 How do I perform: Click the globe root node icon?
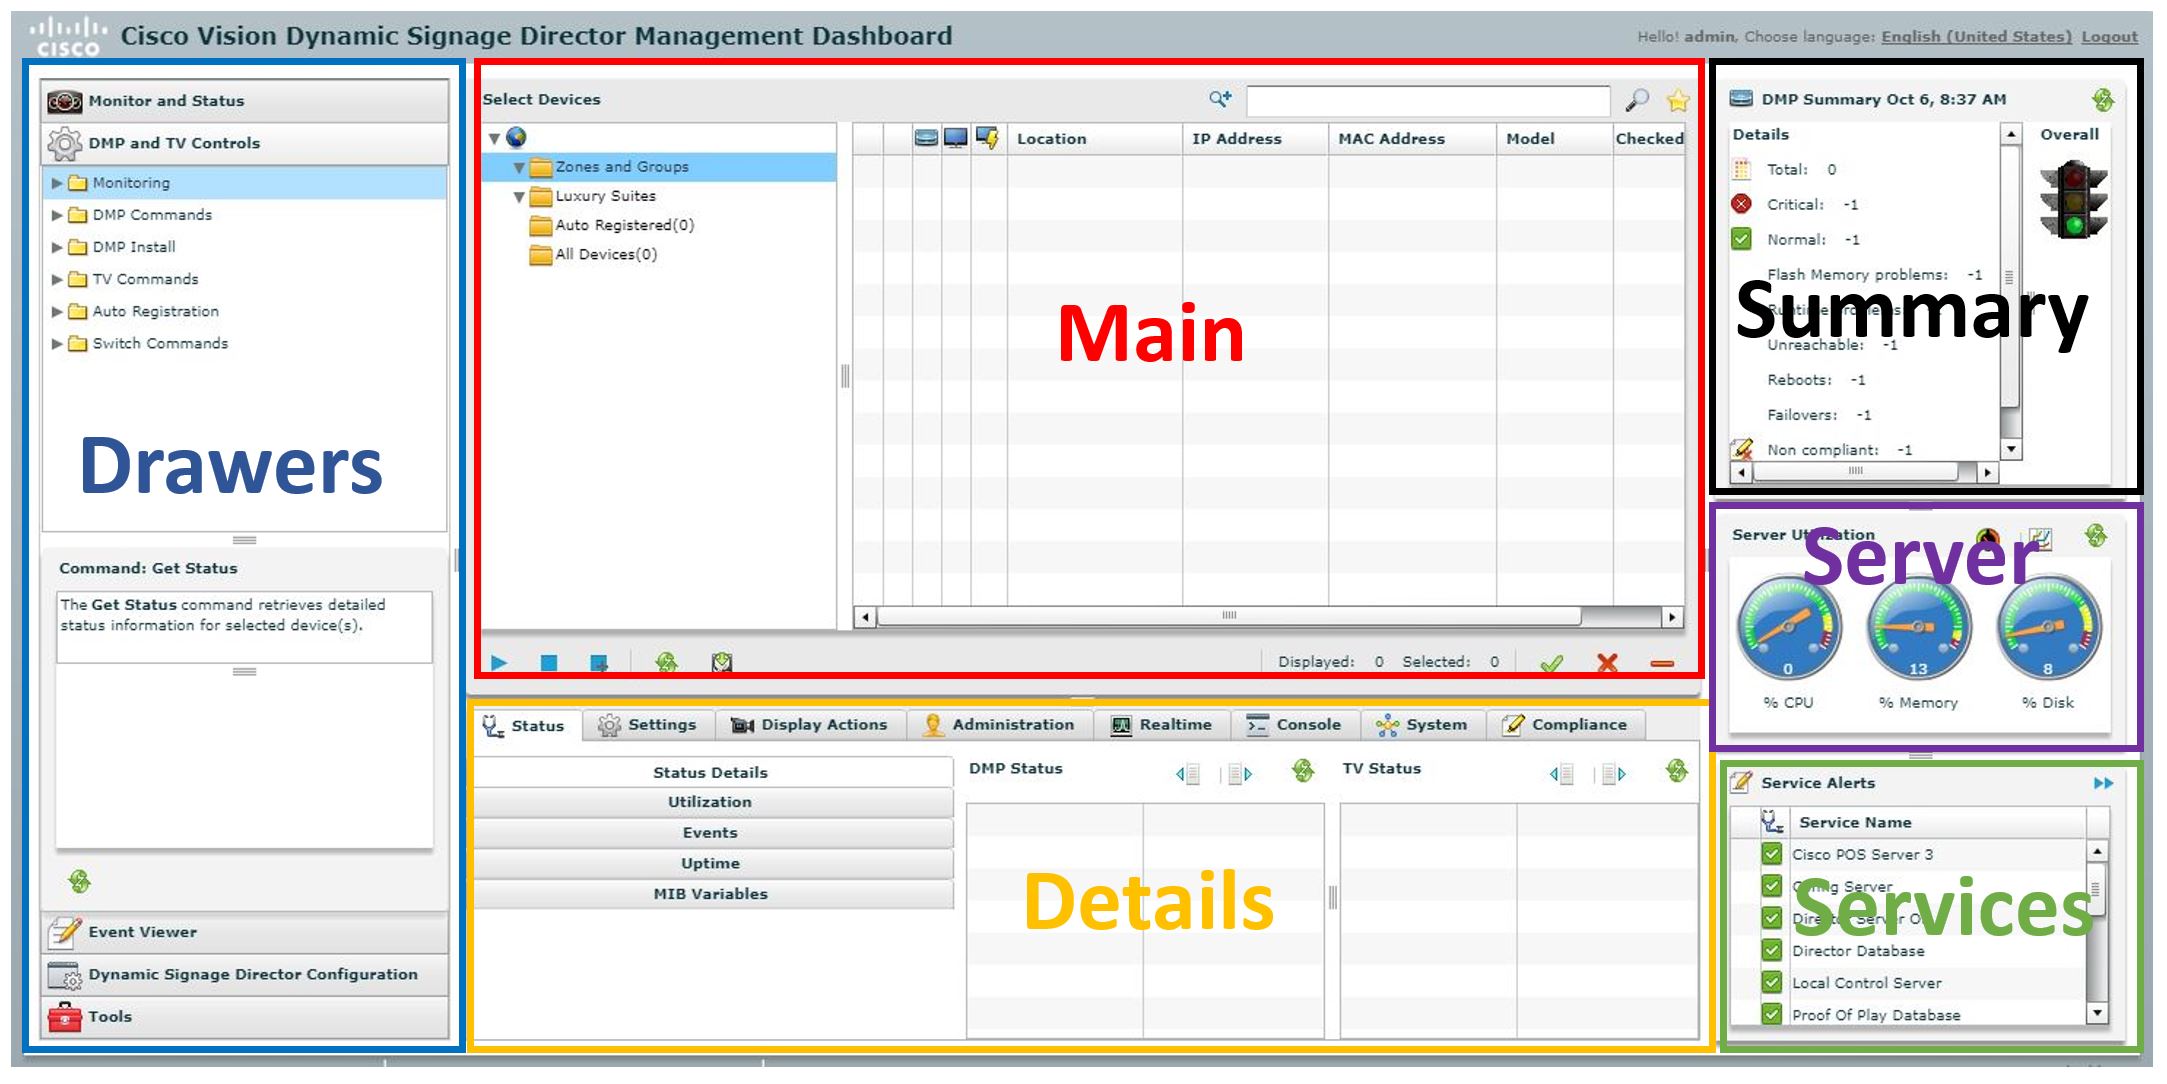point(516,137)
